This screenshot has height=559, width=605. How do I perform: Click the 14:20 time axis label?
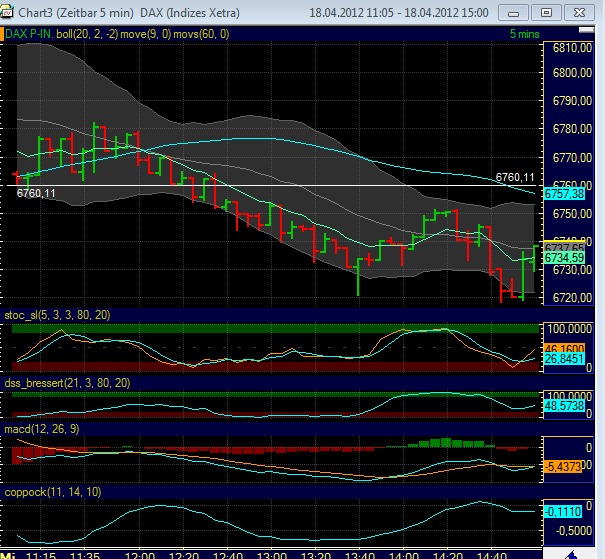point(447,556)
